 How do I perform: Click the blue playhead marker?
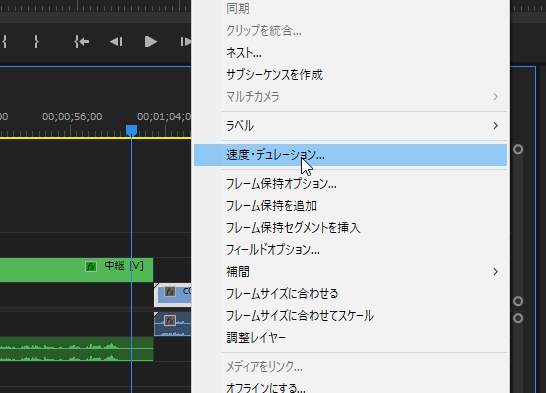click(x=131, y=130)
